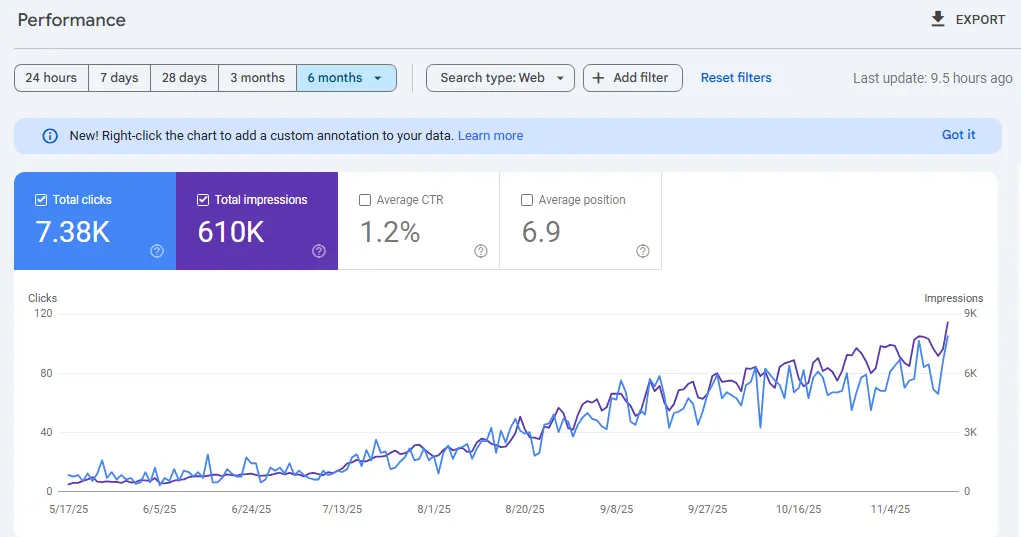The width and height of the screenshot is (1021, 537).
Task: Open the Search type: Web dropdown
Action: point(500,78)
